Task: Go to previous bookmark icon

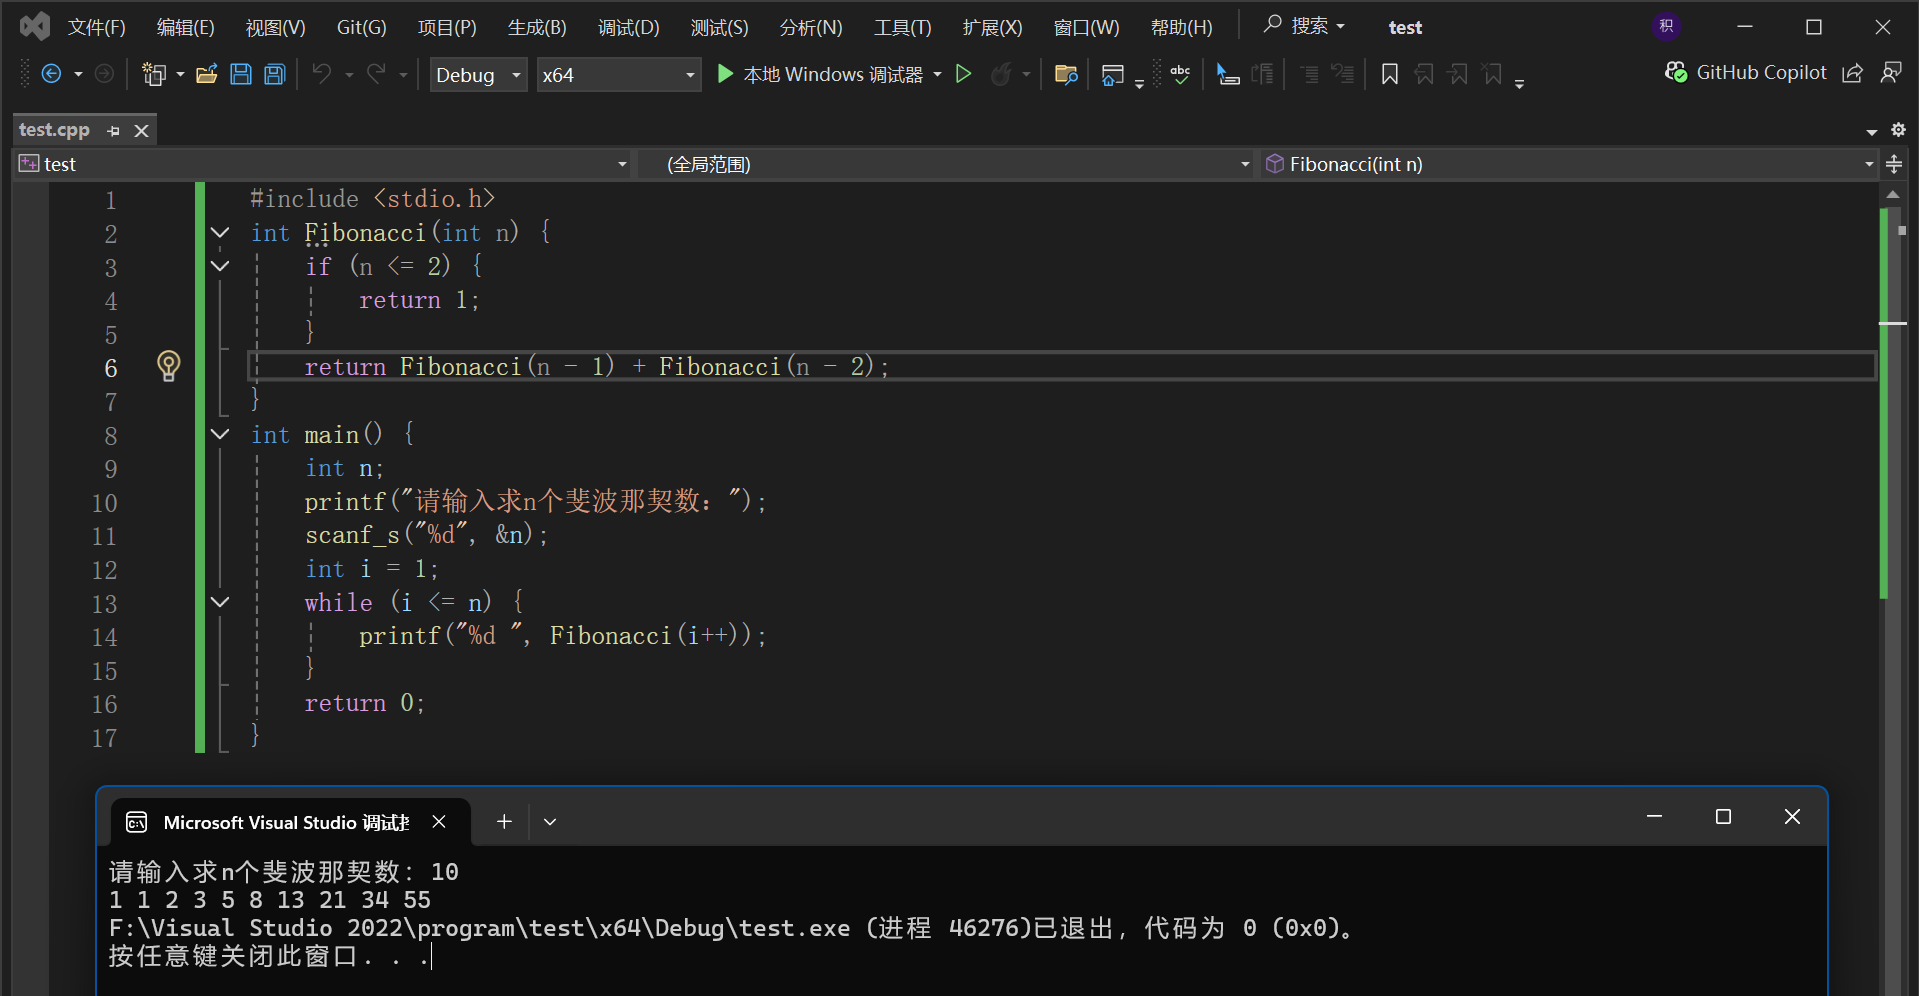Action: [x=1424, y=74]
